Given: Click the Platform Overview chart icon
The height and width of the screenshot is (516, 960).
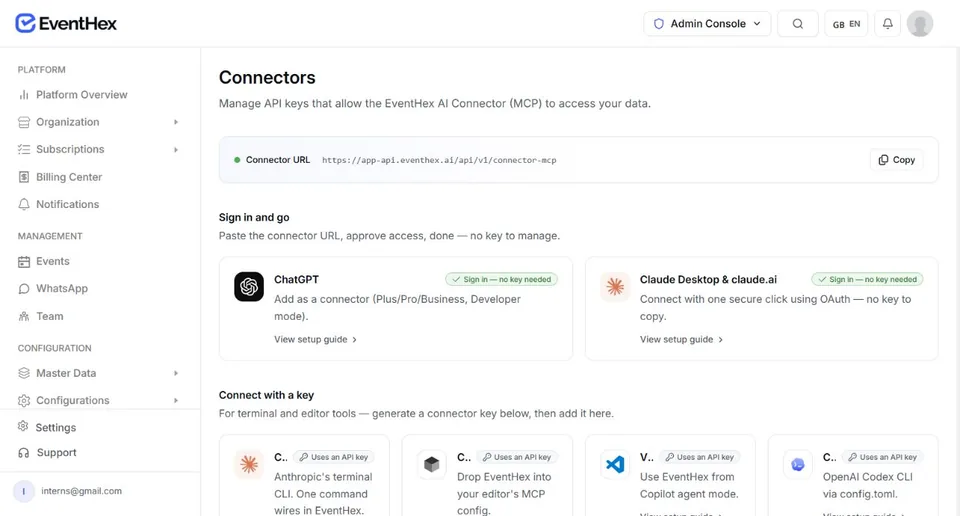Looking at the screenshot, I should (x=24, y=94).
